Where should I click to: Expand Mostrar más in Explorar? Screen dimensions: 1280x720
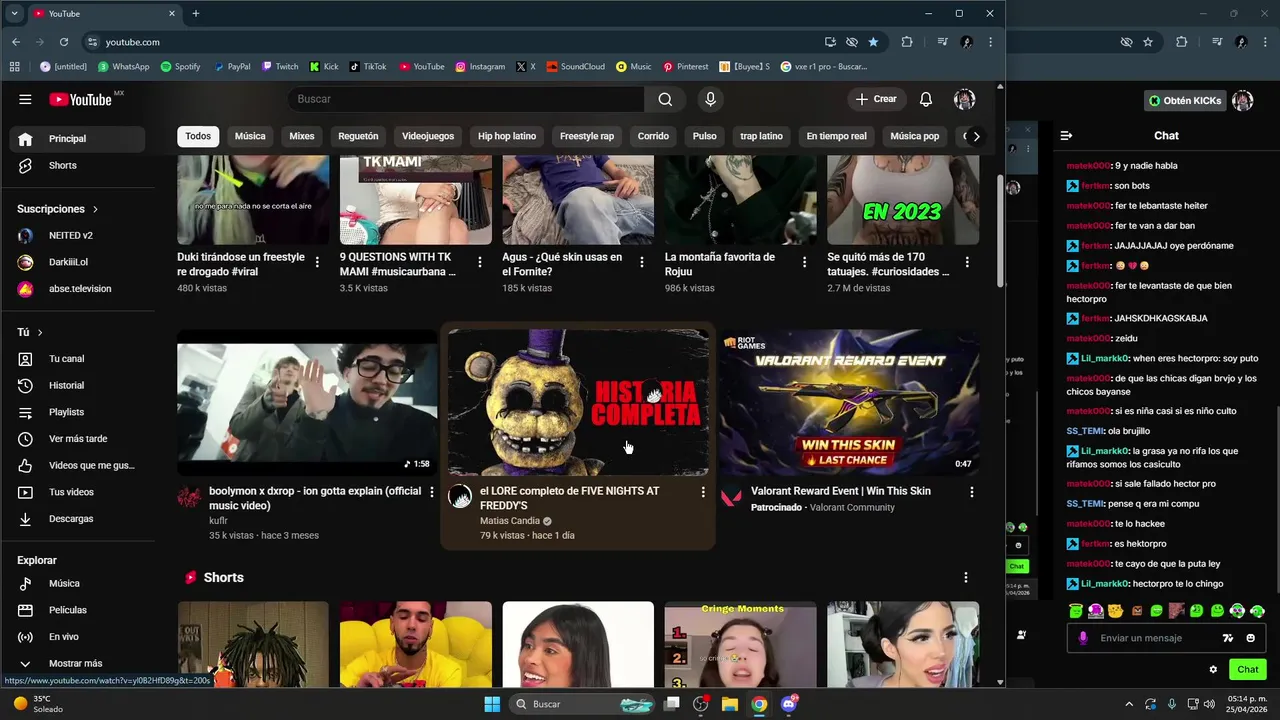tap(75, 663)
